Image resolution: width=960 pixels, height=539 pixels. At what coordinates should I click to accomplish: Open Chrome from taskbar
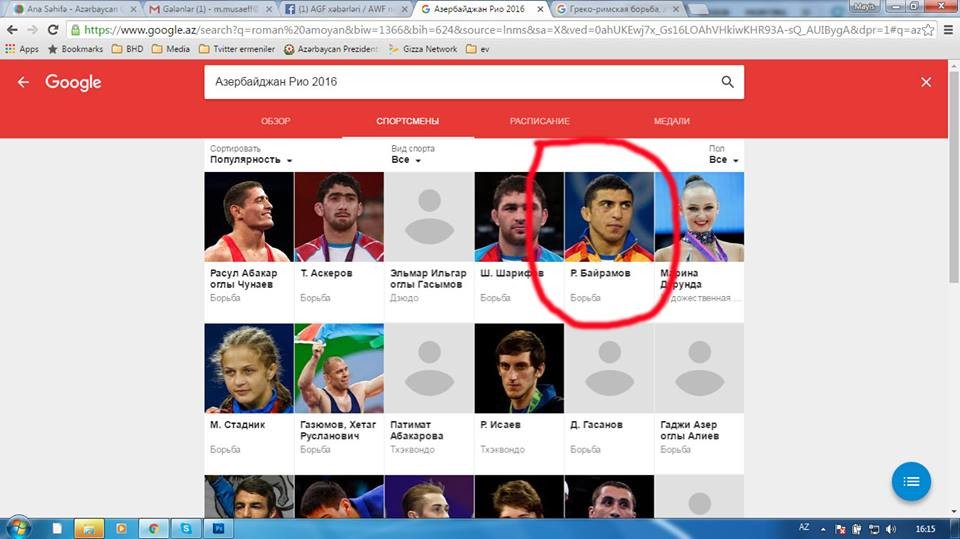tap(153, 528)
